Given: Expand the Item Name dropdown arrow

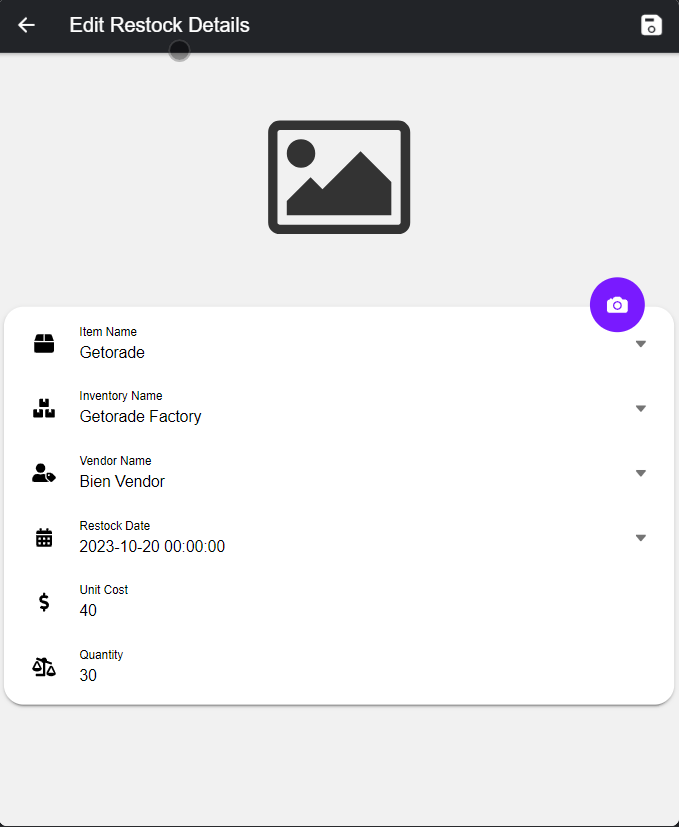Looking at the screenshot, I should (x=641, y=344).
